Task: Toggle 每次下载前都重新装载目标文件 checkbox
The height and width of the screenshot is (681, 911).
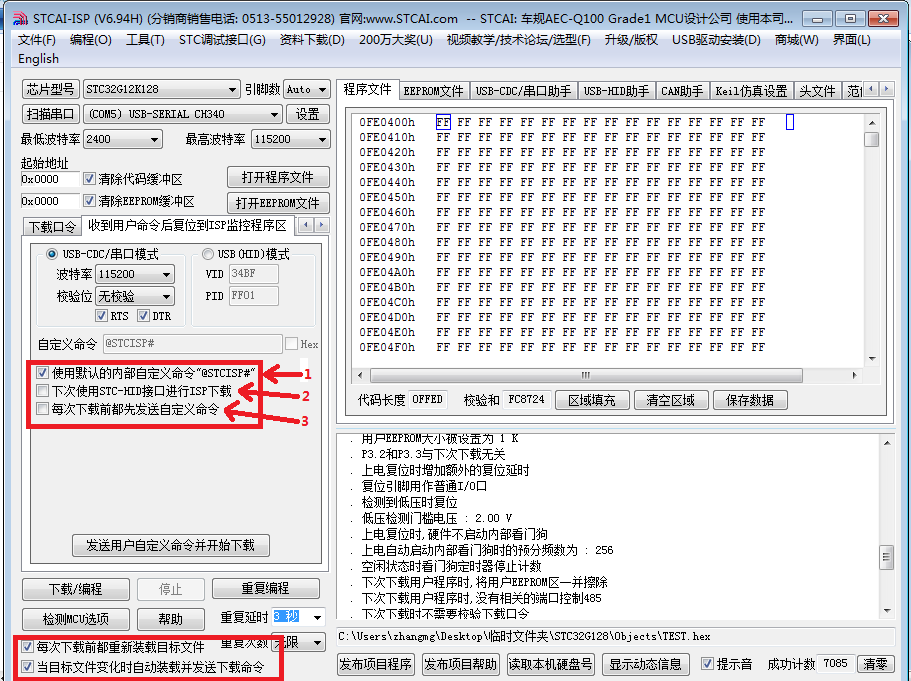Action: (x=27, y=647)
